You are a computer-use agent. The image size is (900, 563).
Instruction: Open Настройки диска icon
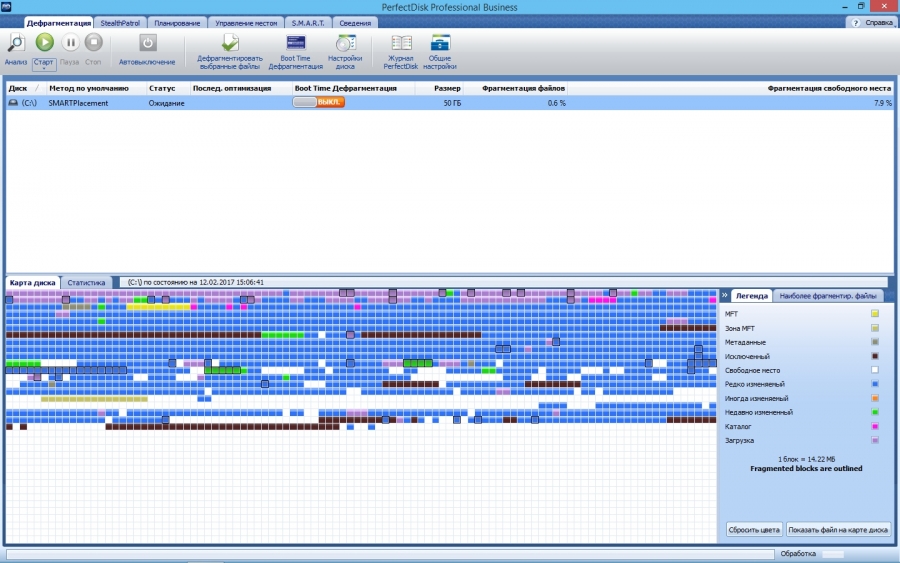[346, 43]
